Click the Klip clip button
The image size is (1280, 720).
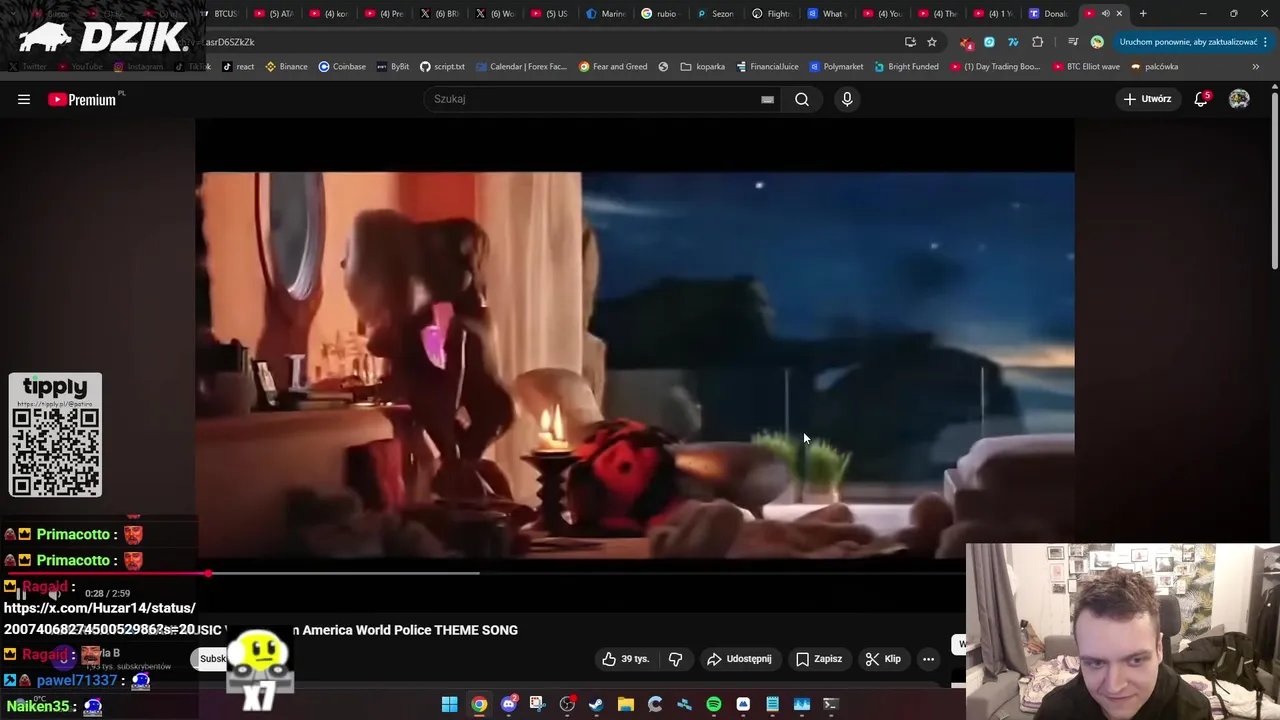[883, 659]
